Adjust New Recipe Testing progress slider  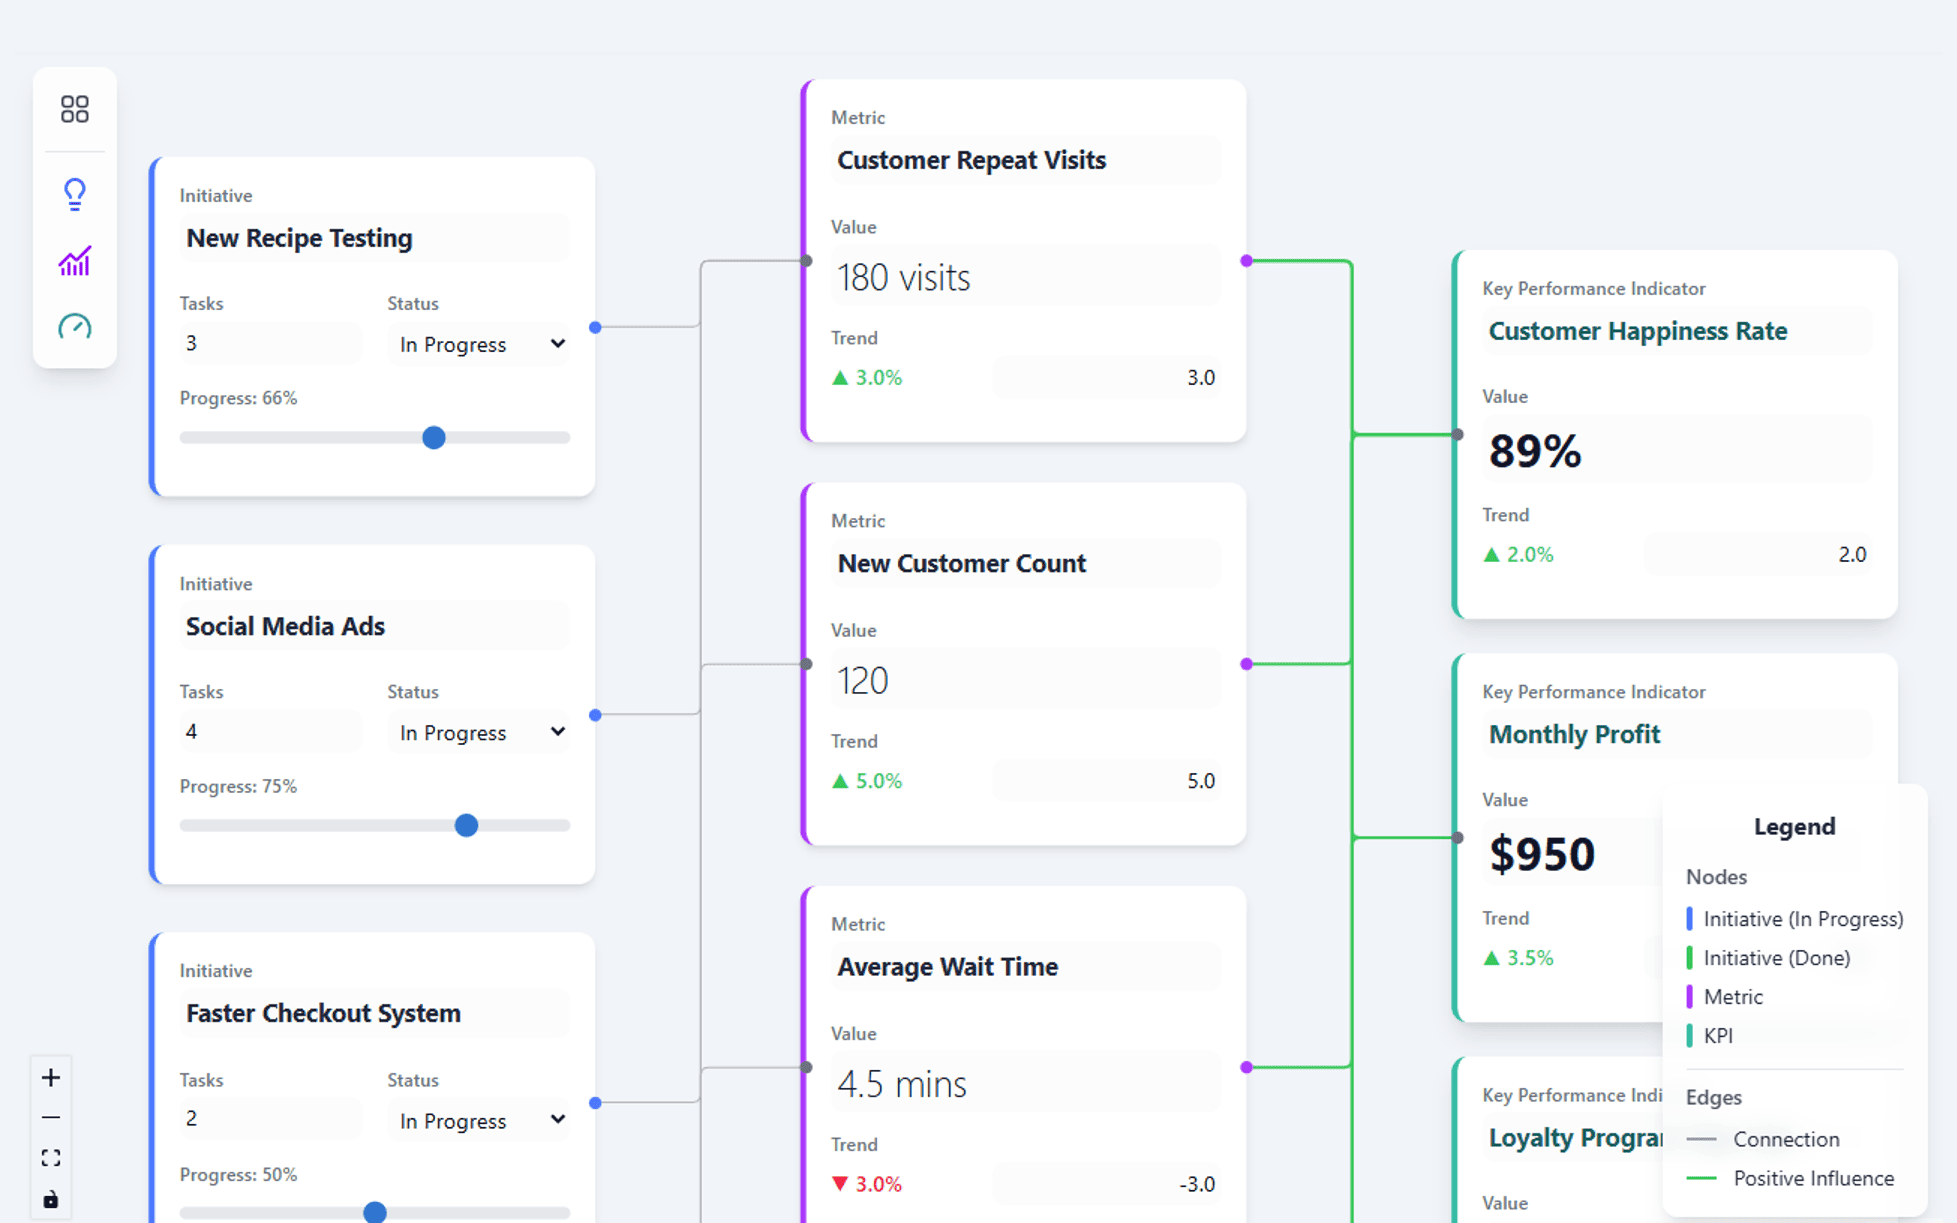[x=433, y=438]
